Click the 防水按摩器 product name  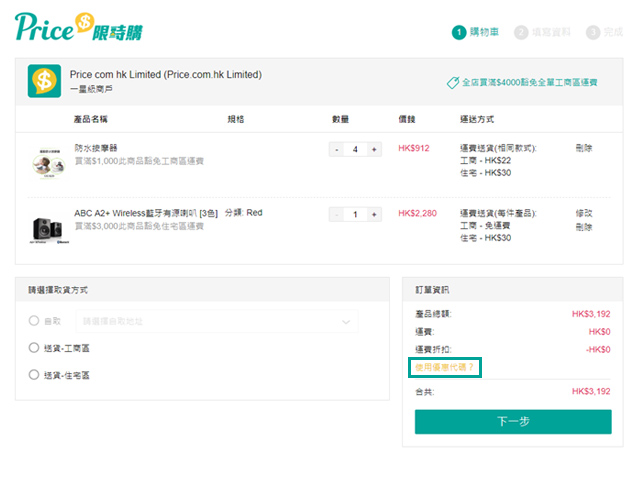97,148
